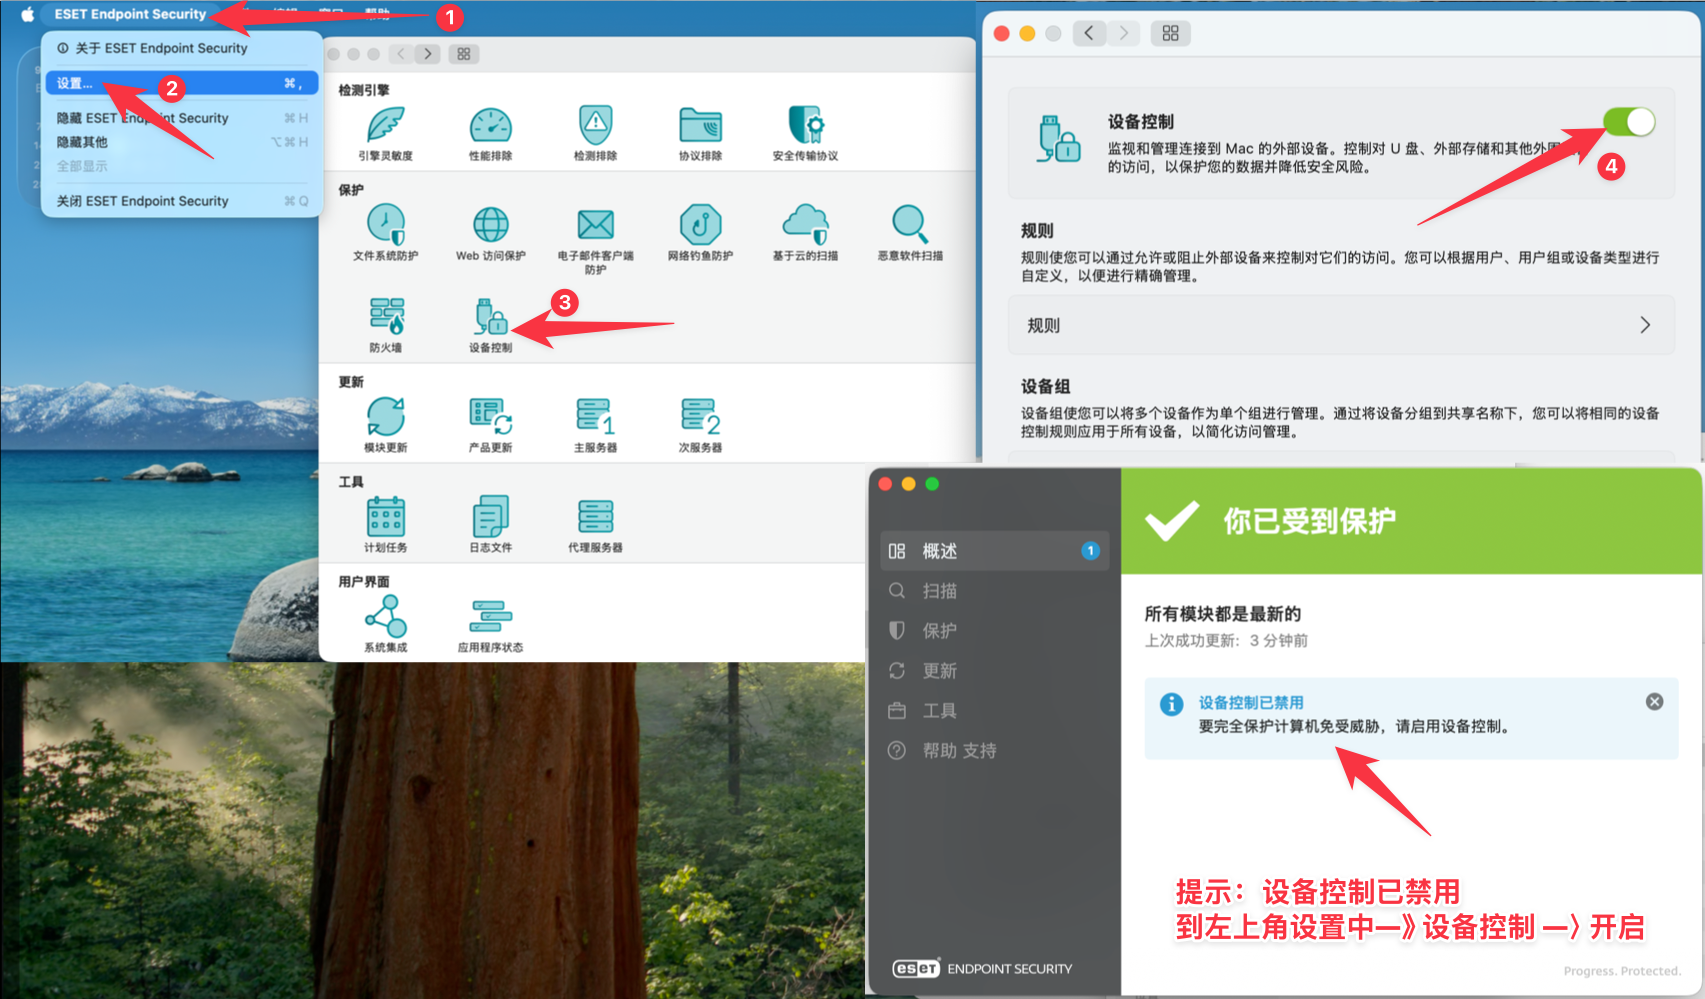1705x999 pixels.
Task: Go forward in the preferences window
Action: point(428,54)
